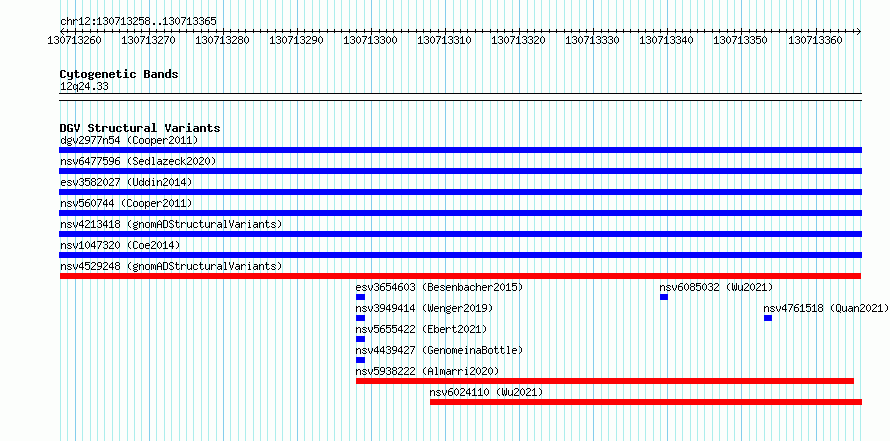Select small blue marker under nsv5655422
Screen dimensions: 890x441
point(360,339)
